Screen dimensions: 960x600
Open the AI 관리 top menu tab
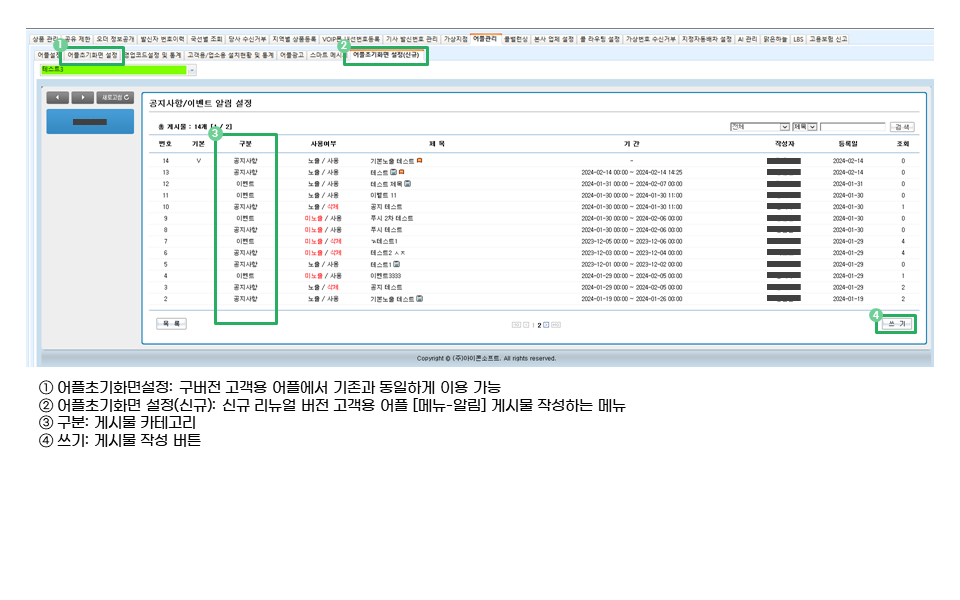(747, 39)
